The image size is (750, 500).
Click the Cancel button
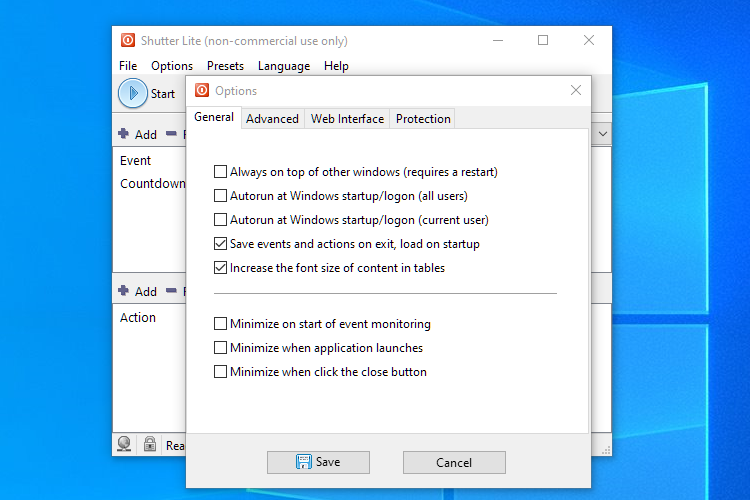[x=454, y=462]
